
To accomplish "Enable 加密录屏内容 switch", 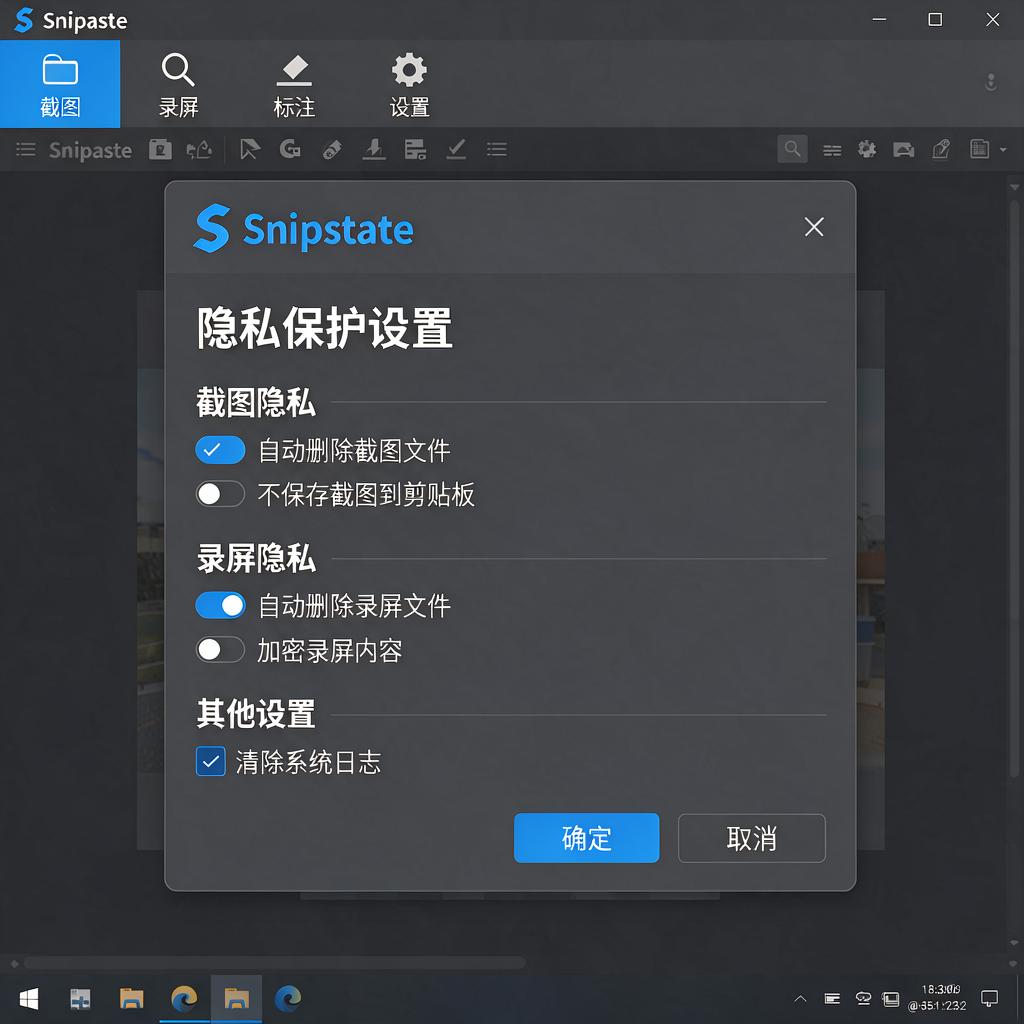I will tap(220, 650).
